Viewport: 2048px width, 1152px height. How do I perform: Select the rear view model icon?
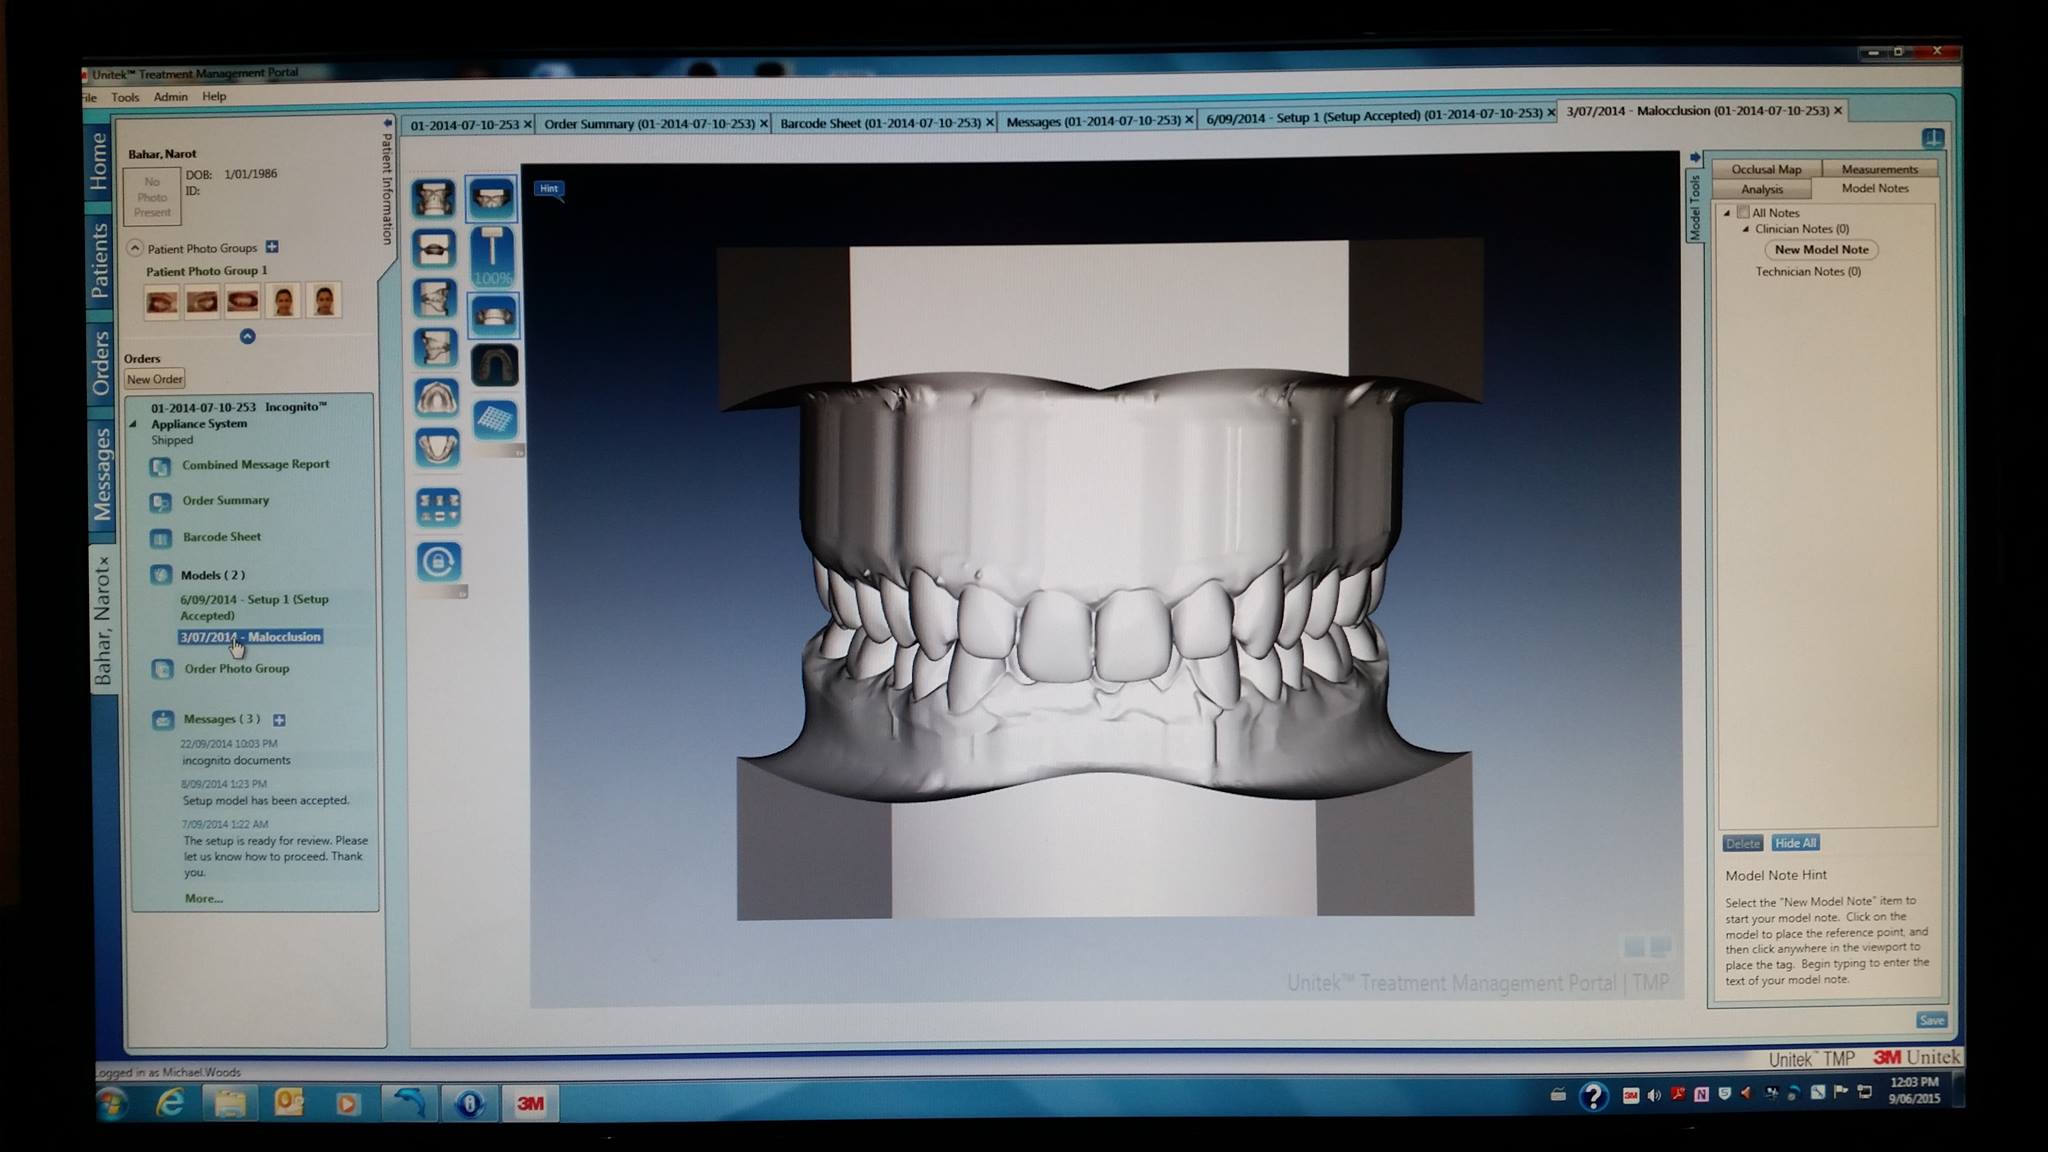pyautogui.click(x=435, y=248)
